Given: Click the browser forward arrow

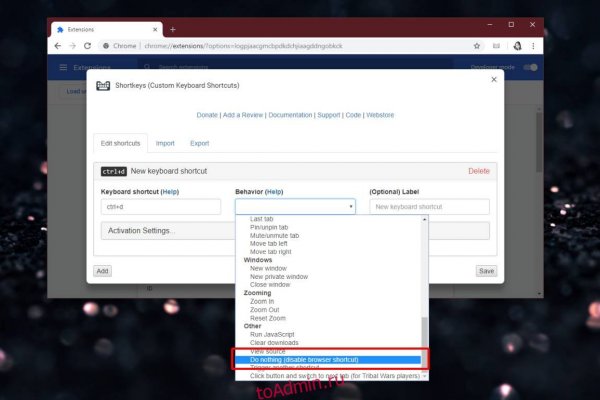Looking at the screenshot, I should (75, 45).
